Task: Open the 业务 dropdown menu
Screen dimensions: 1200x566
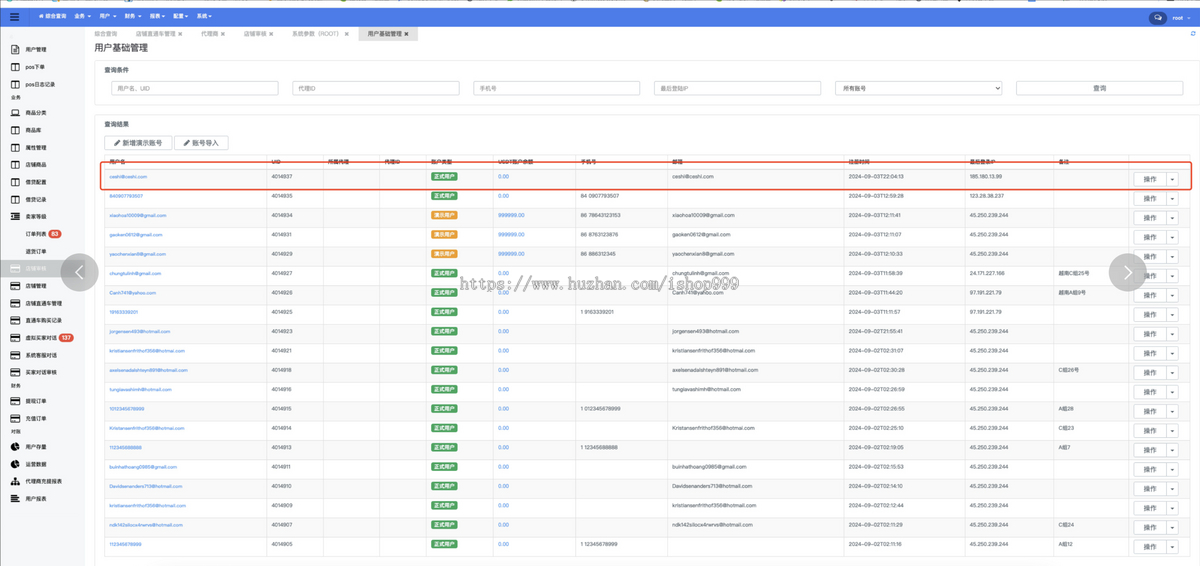Action: coord(82,16)
